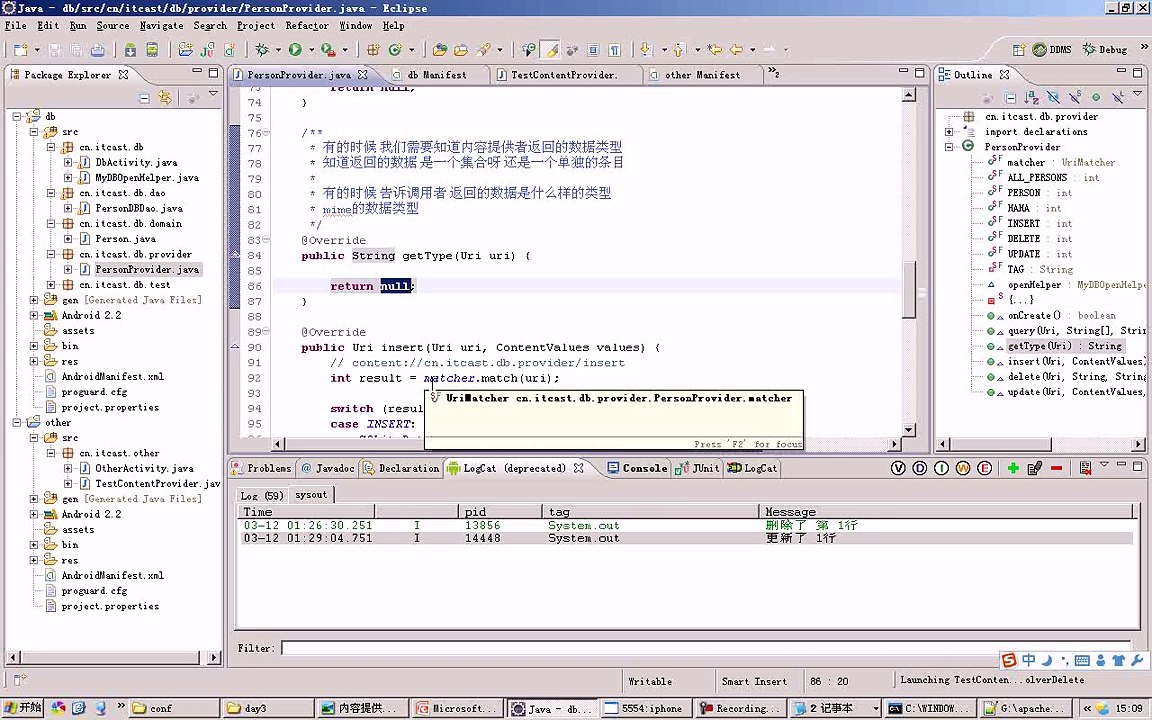Click the Run (green play) toolbar button
The image size is (1152, 720).
click(294, 49)
